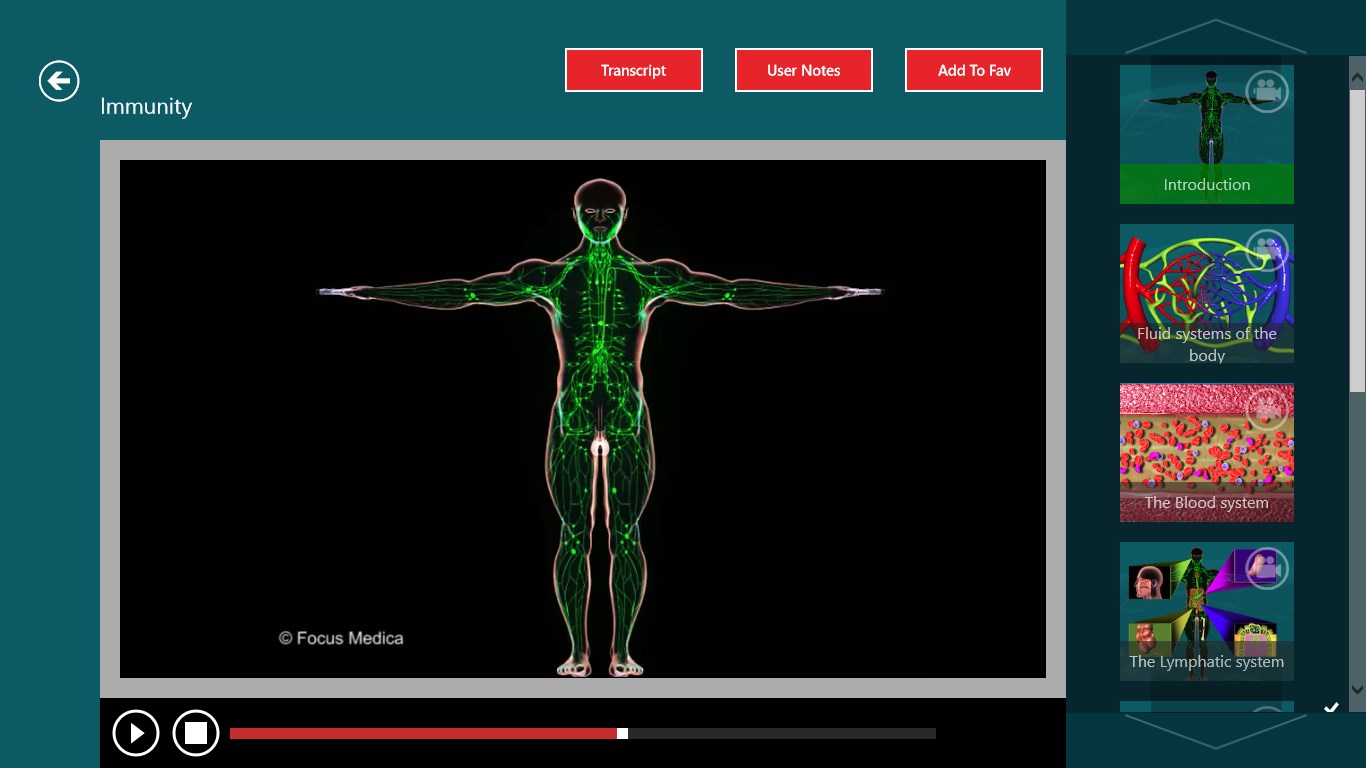Image resolution: width=1366 pixels, height=768 pixels.
Task: Click the back arrow icon
Action: click(x=59, y=81)
